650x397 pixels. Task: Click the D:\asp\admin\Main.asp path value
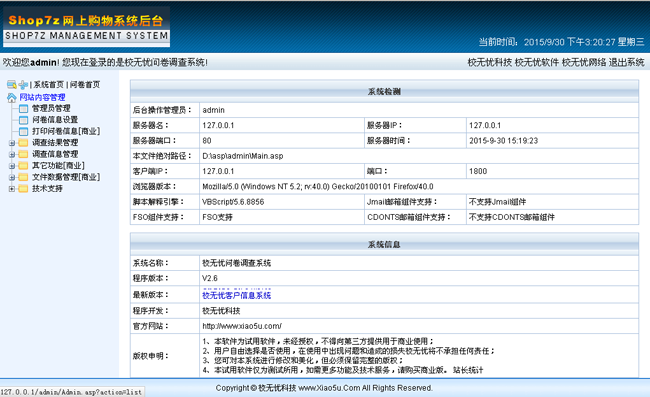point(243,156)
